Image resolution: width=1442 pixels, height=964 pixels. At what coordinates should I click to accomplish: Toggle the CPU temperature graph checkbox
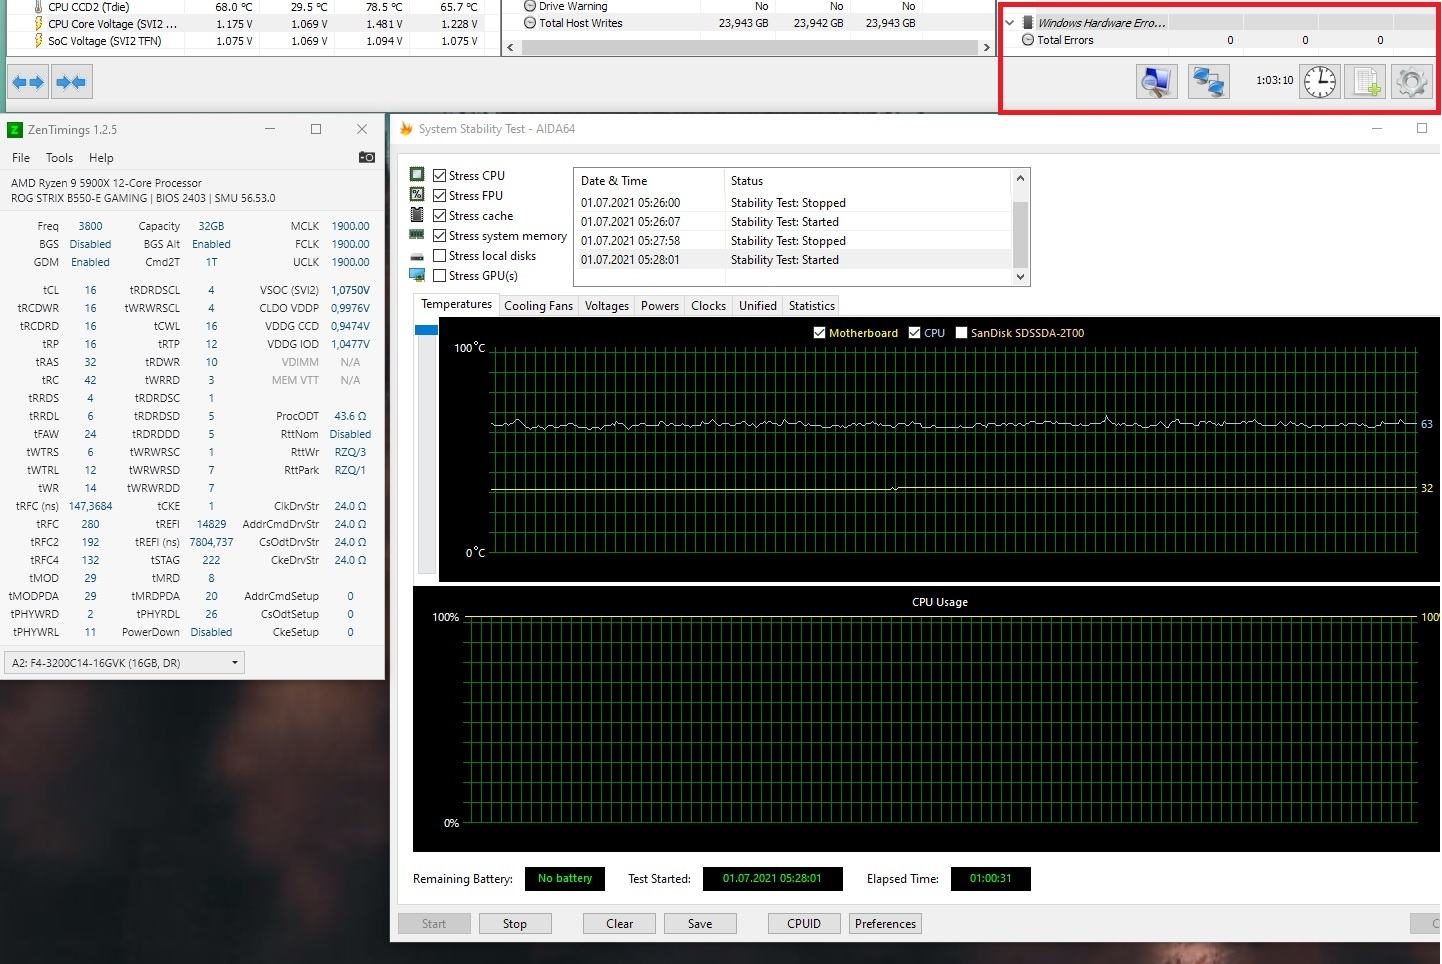click(x=914, y=333)
